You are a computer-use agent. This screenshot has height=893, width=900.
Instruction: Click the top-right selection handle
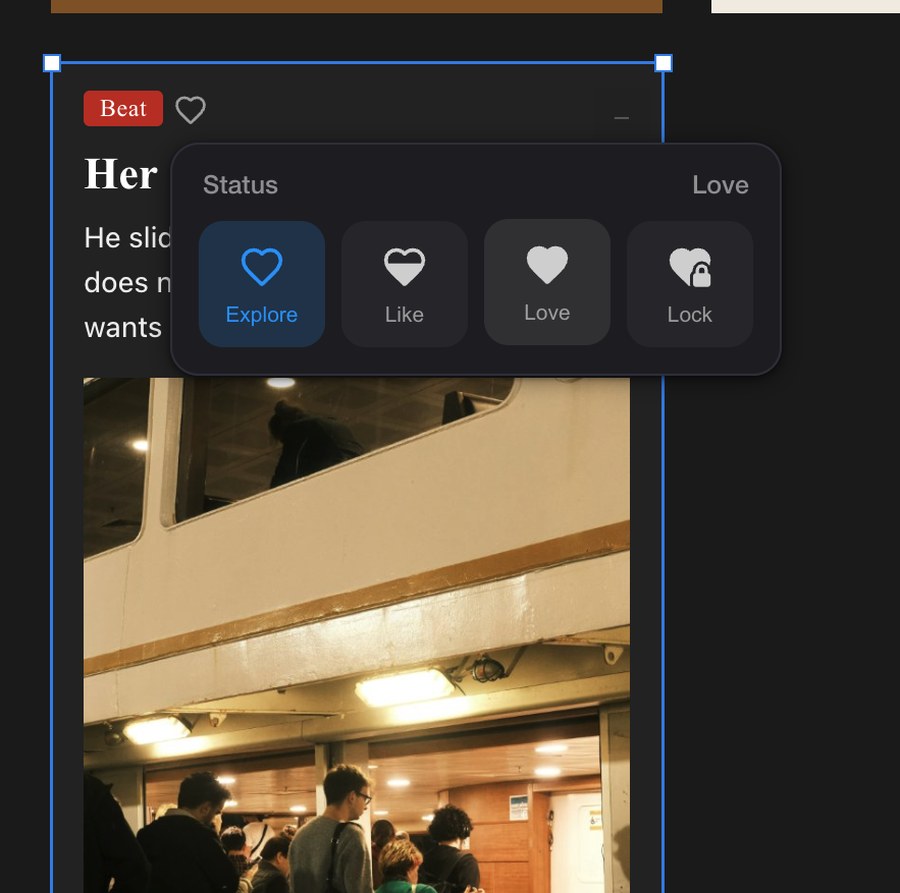[x=664, y=63]
